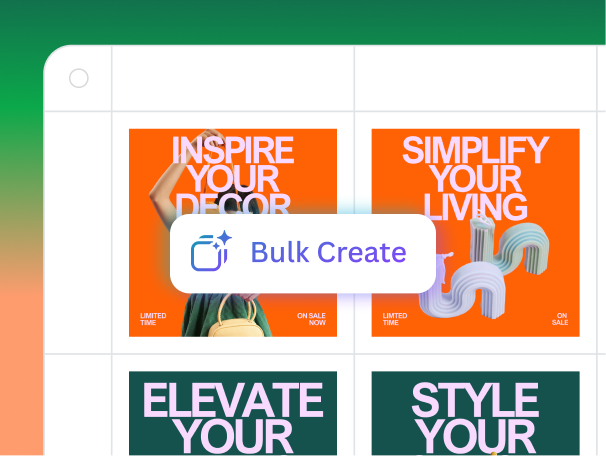Viewport: 606px width, 456px height.
Task: Click LIMITED TIME text on Simplify design
Action: pos(395,319)
